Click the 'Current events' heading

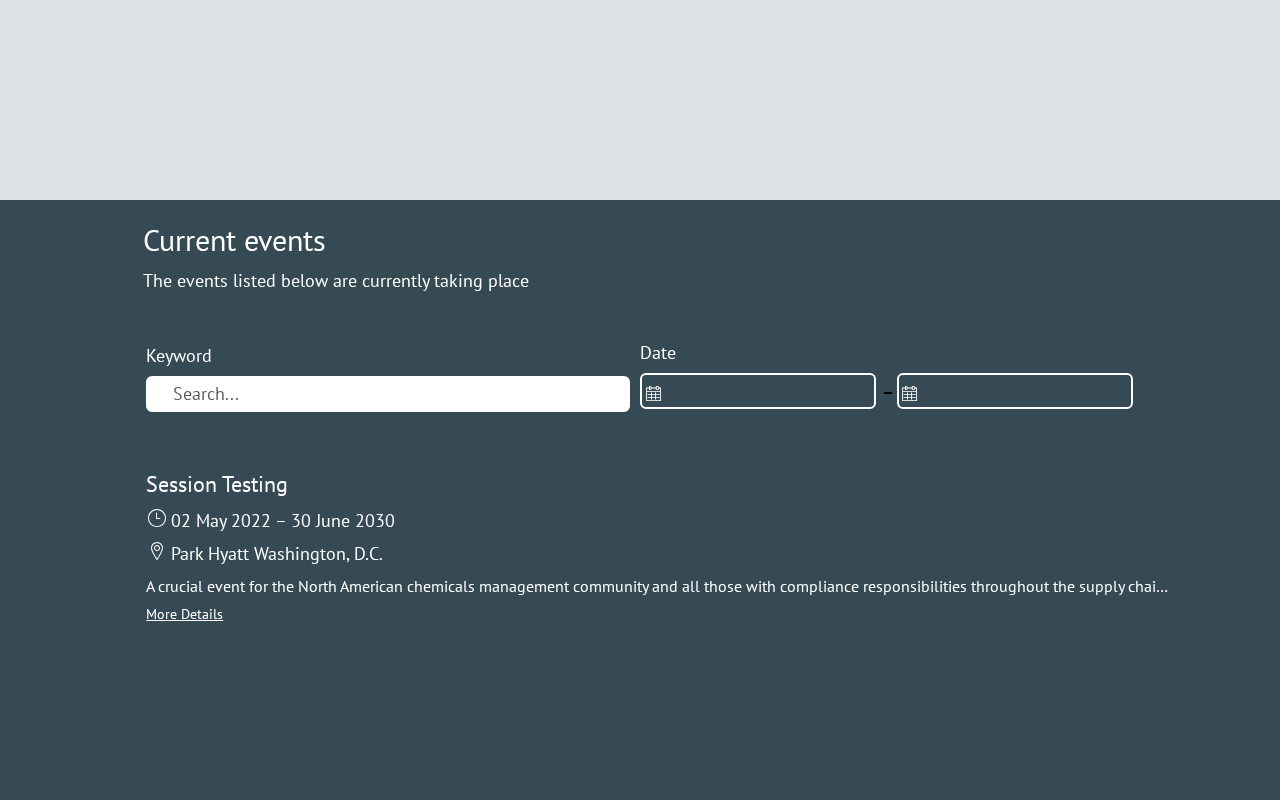(234, 241)
